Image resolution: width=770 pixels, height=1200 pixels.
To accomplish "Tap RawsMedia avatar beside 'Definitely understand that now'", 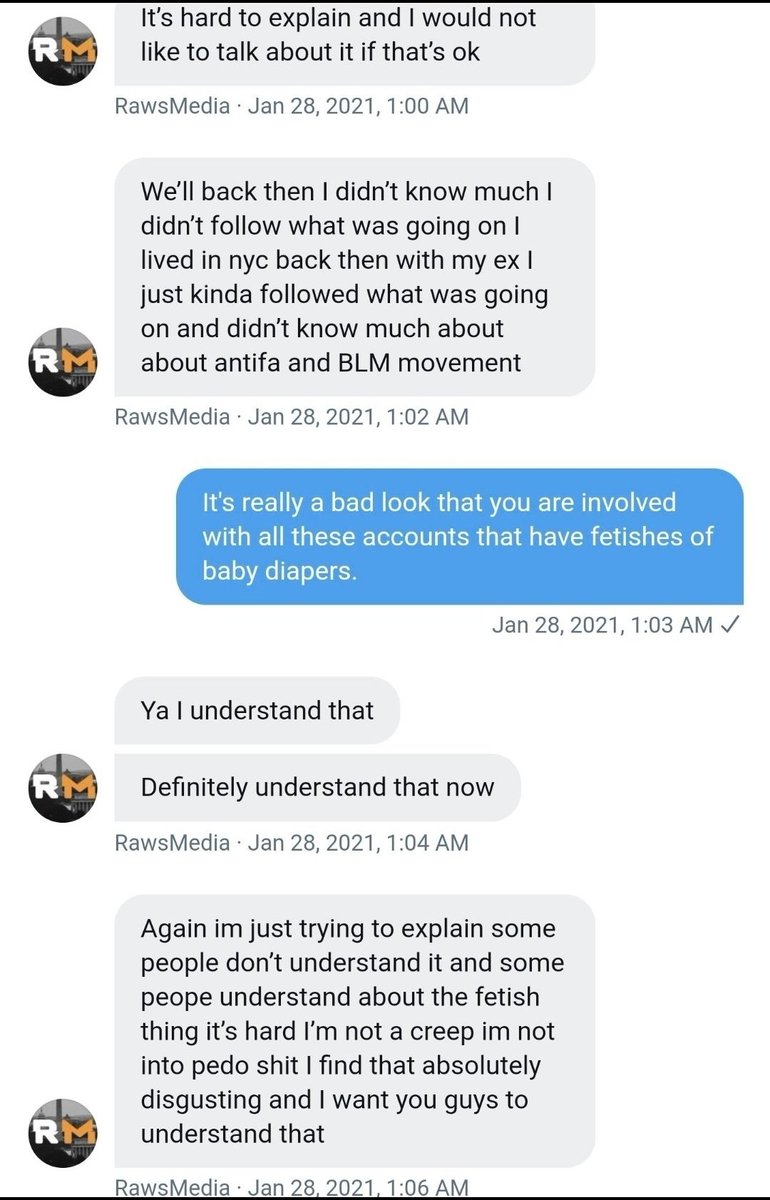I will click(x=62, y=787).
